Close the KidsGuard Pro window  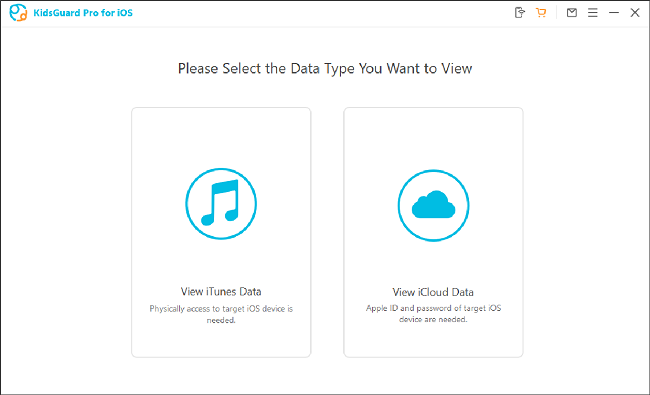click(x=635, y=13)
